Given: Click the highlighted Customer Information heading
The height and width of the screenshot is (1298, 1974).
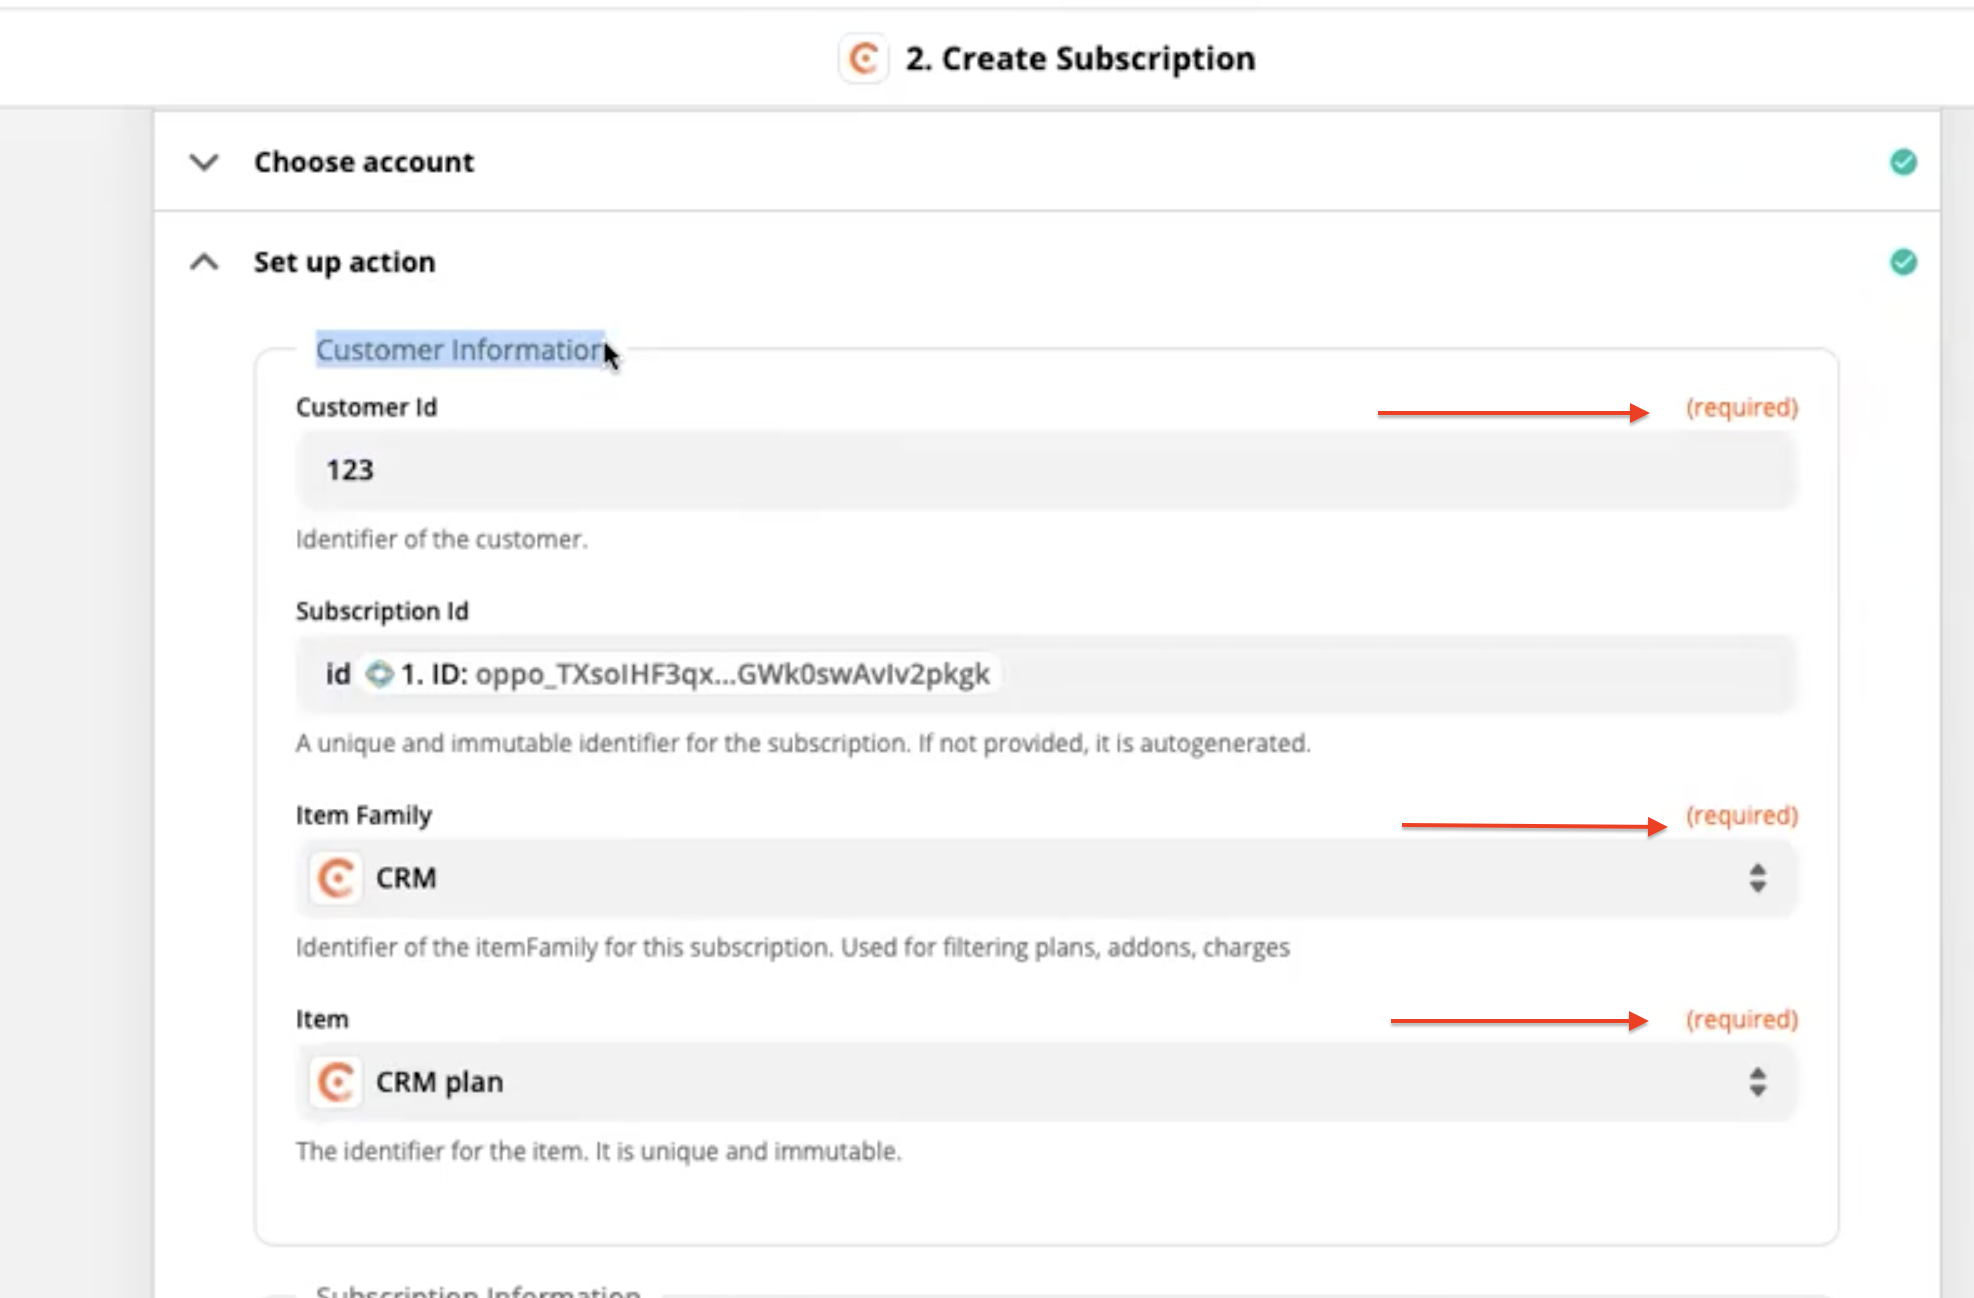Looking at the screenshot, I should click(x=459, y=350).
